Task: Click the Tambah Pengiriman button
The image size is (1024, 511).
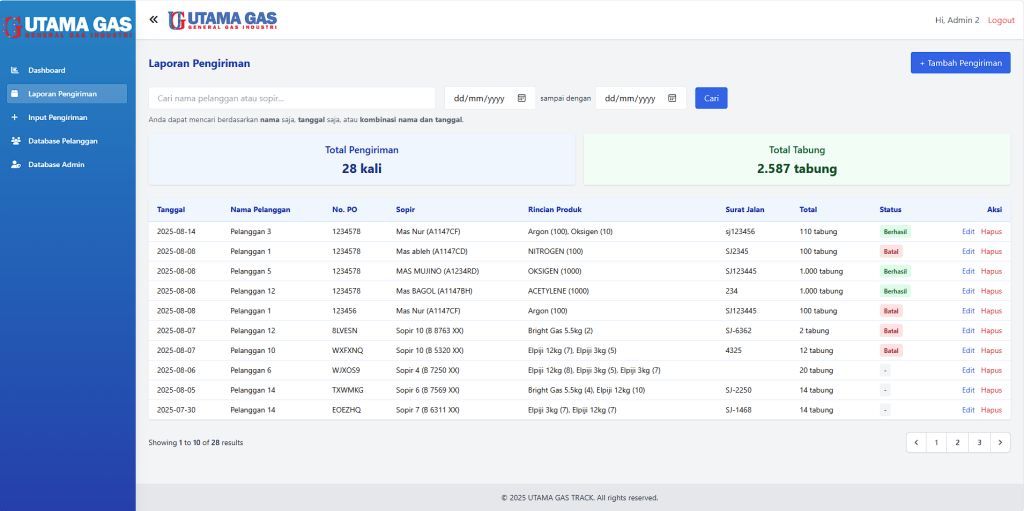Action: point(960,62)
